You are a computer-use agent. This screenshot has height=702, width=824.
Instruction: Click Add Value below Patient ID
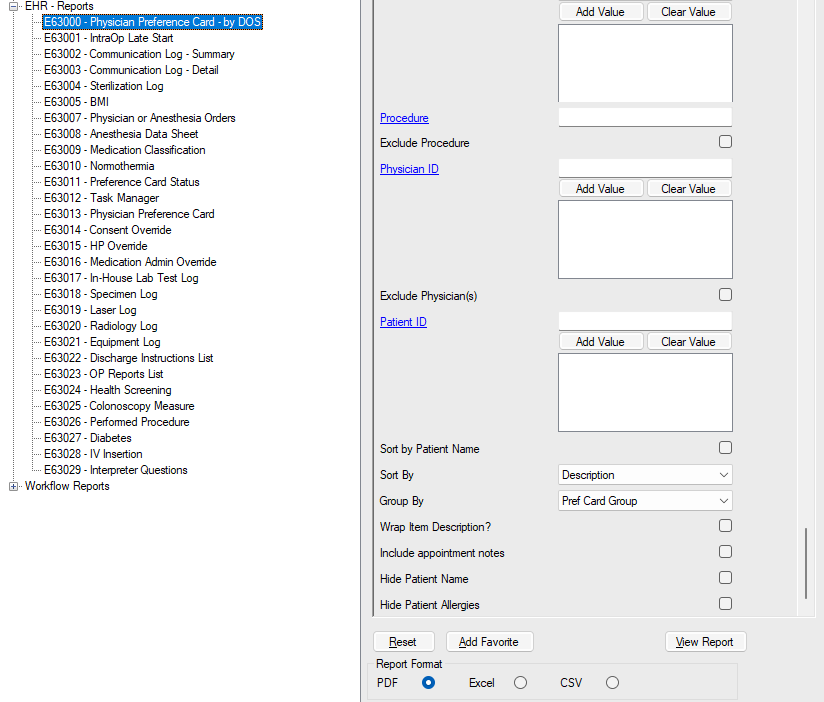600,341
